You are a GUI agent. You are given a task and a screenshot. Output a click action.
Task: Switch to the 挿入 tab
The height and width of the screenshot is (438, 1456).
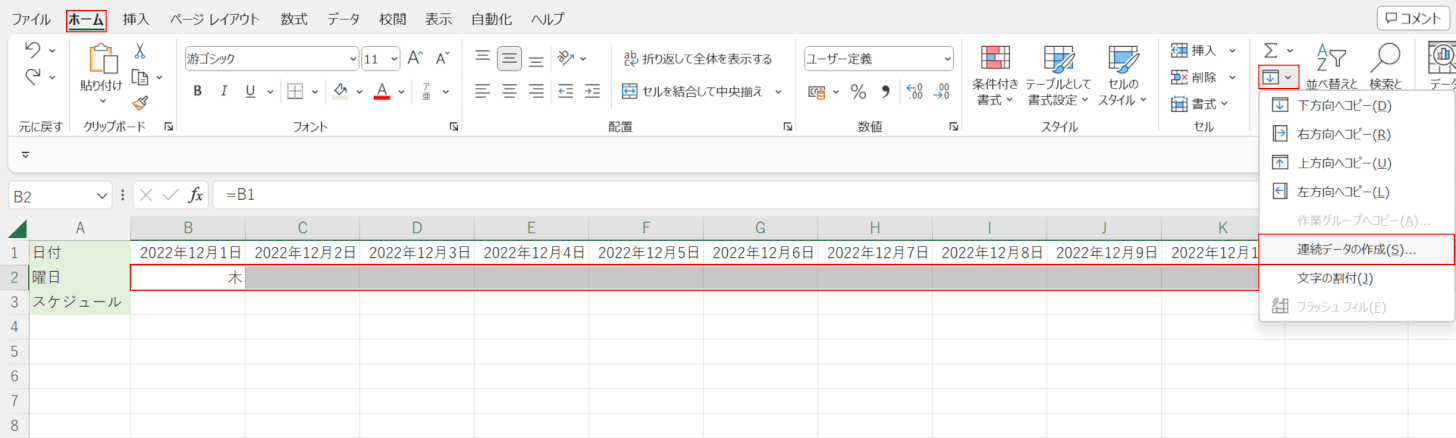click(137, 19)
